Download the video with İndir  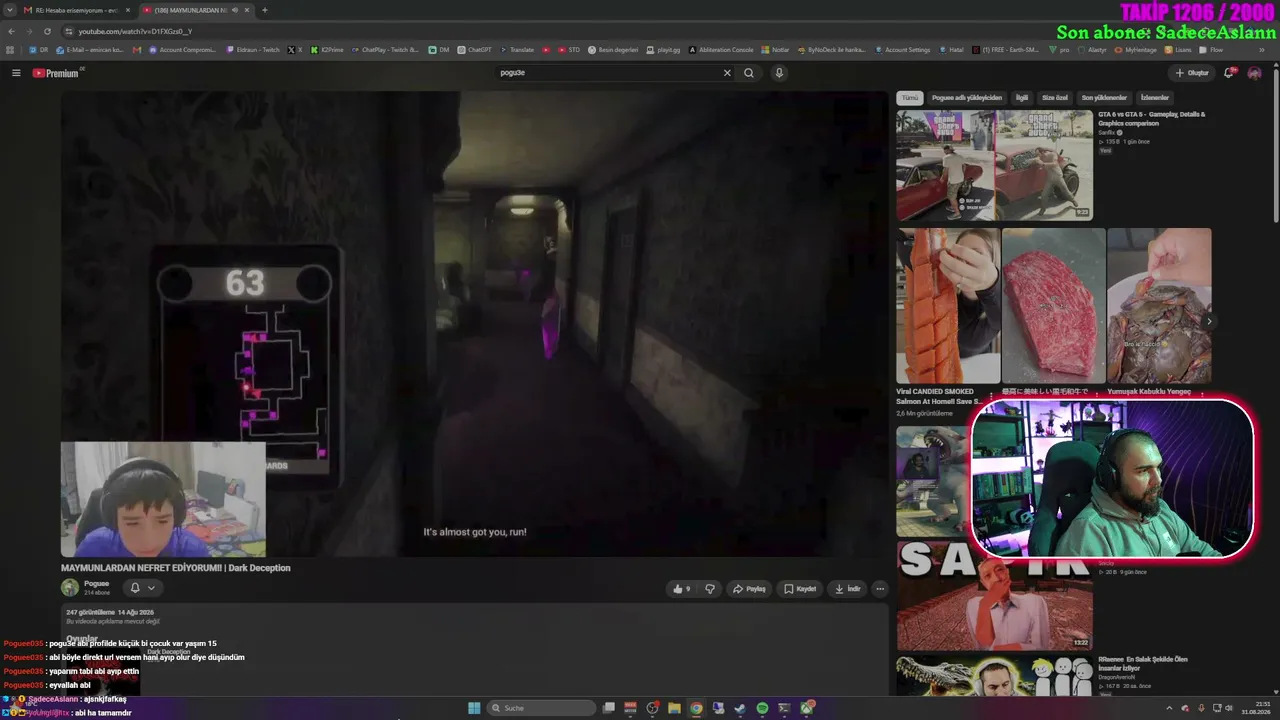click(847, 589)
